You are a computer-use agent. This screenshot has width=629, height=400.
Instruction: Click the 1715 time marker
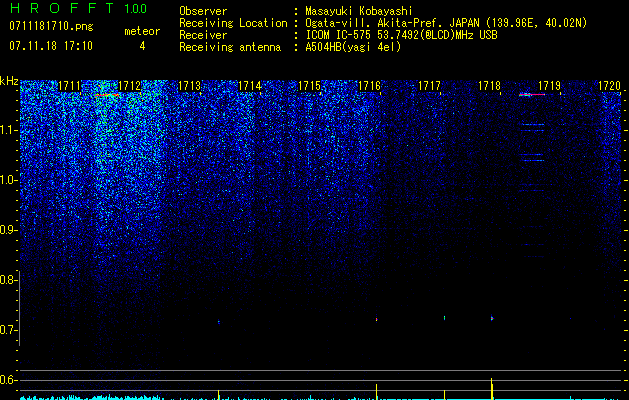[x=310, y=86]
